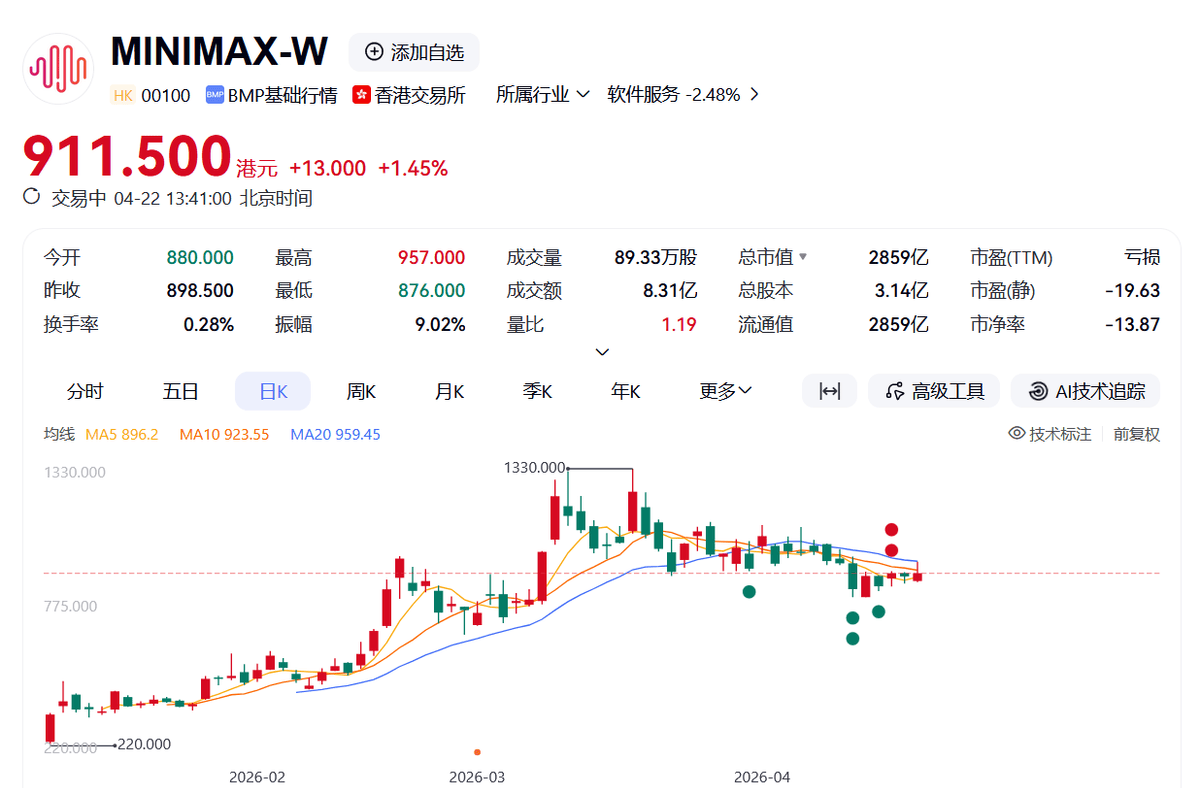Click the 成交量 value 89.33万股
The image size is (1200, 788).
(x=656, y=258)
